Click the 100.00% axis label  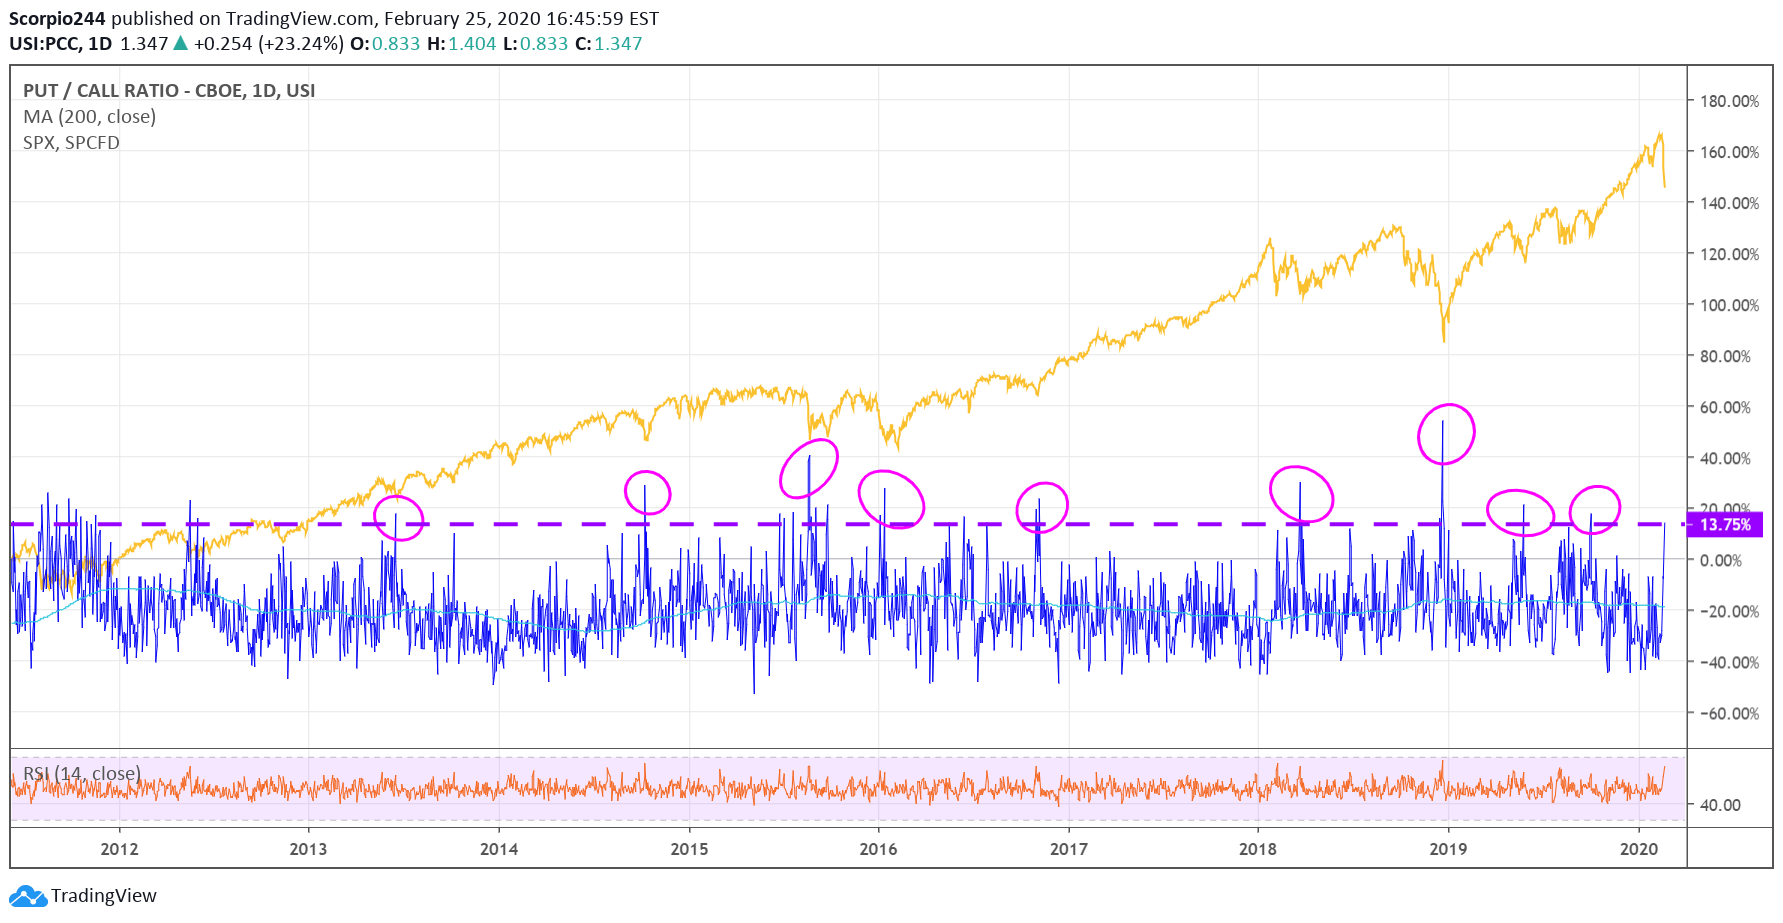[1729, 305]
